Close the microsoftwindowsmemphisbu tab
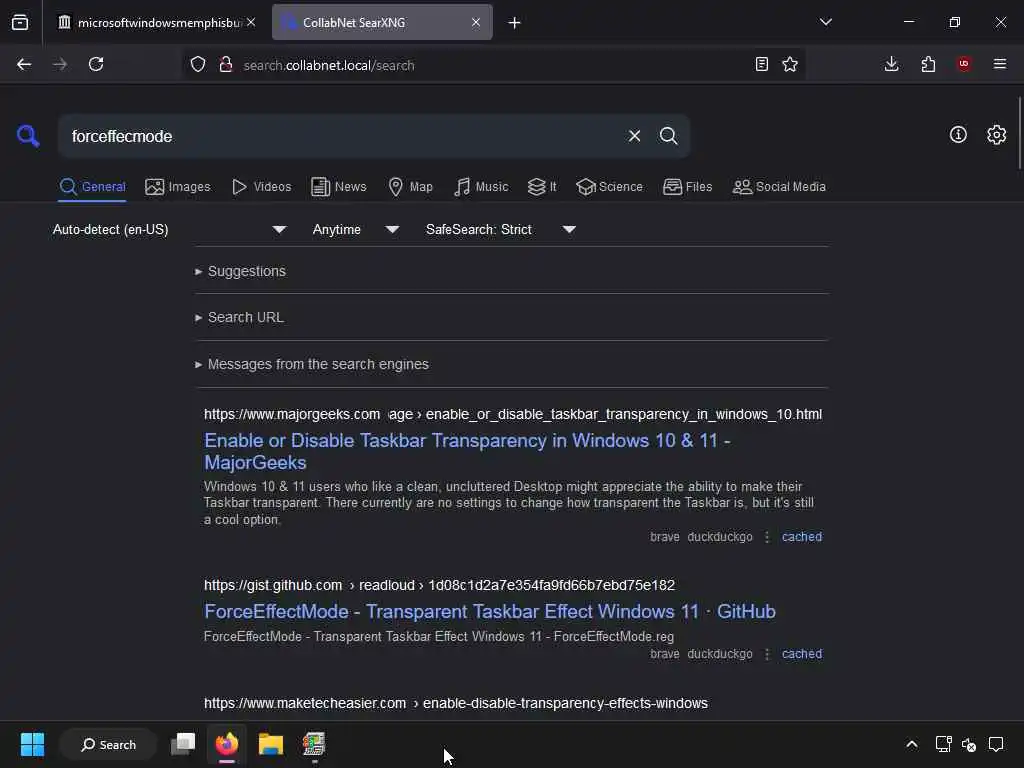This screenshot has height=768, width=1024. pyautogui.click(x=251, y=22)
